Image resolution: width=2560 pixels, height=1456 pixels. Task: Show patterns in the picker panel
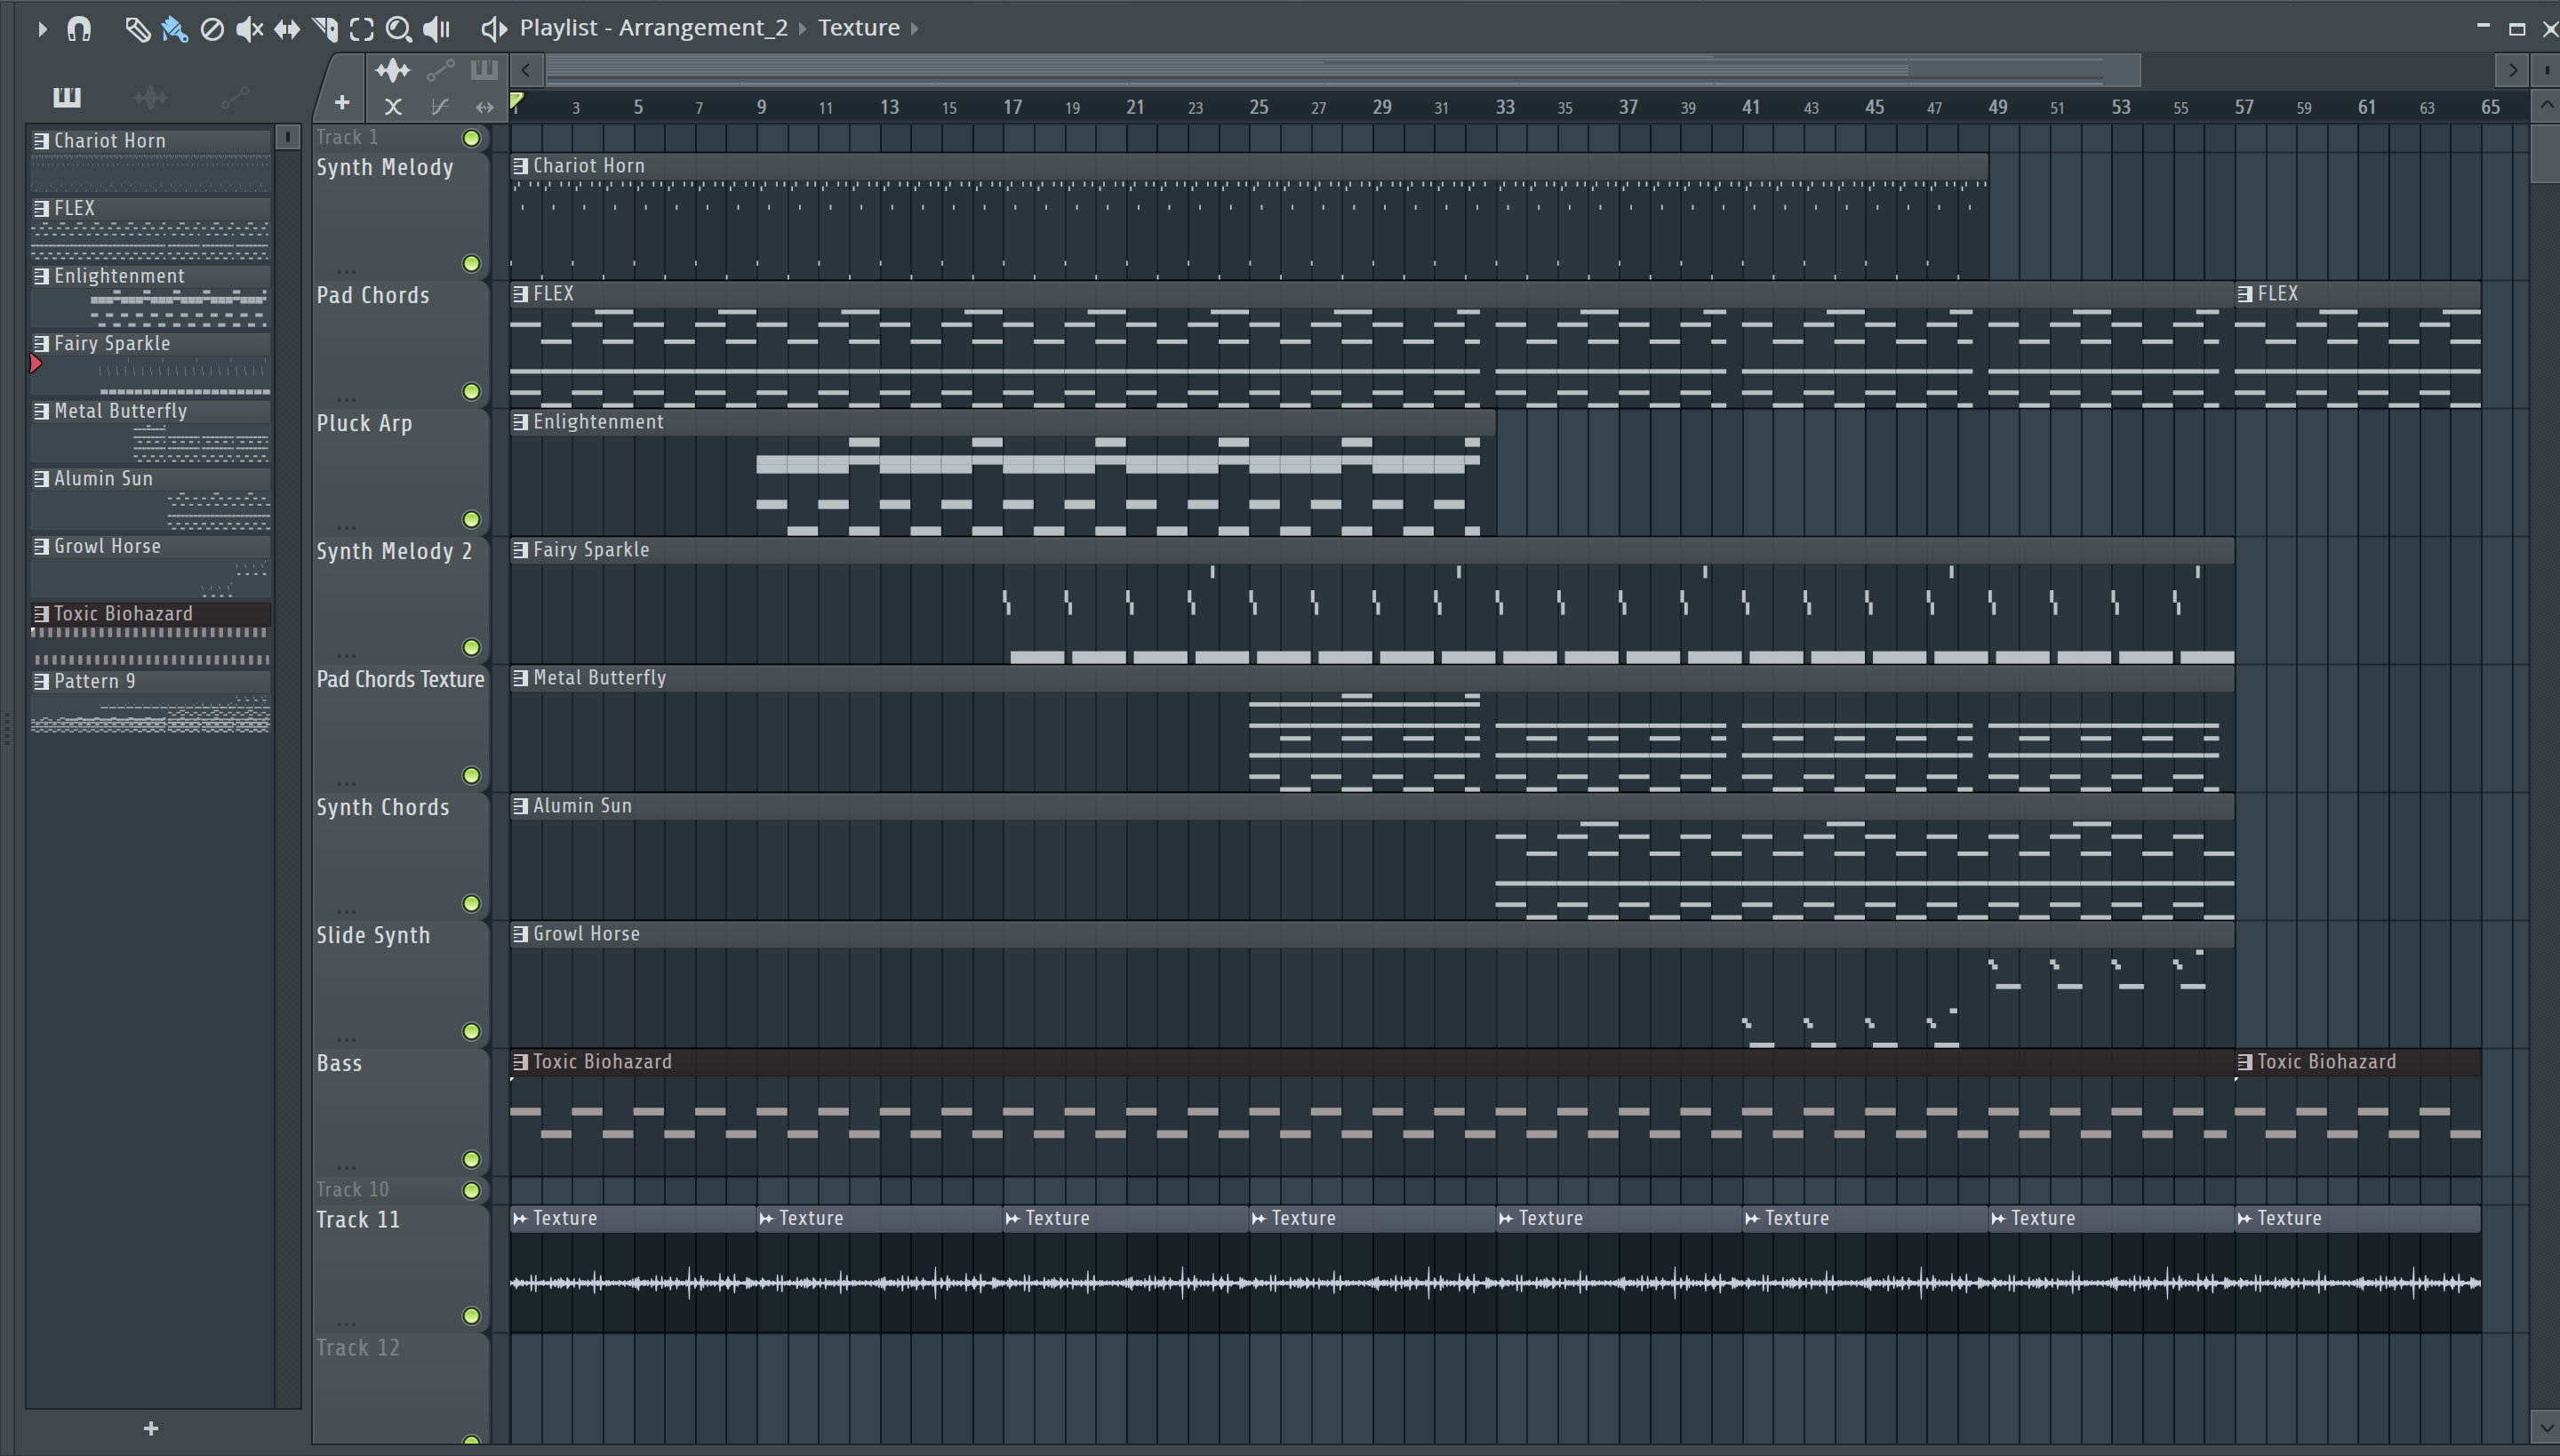tap(67, 97)
